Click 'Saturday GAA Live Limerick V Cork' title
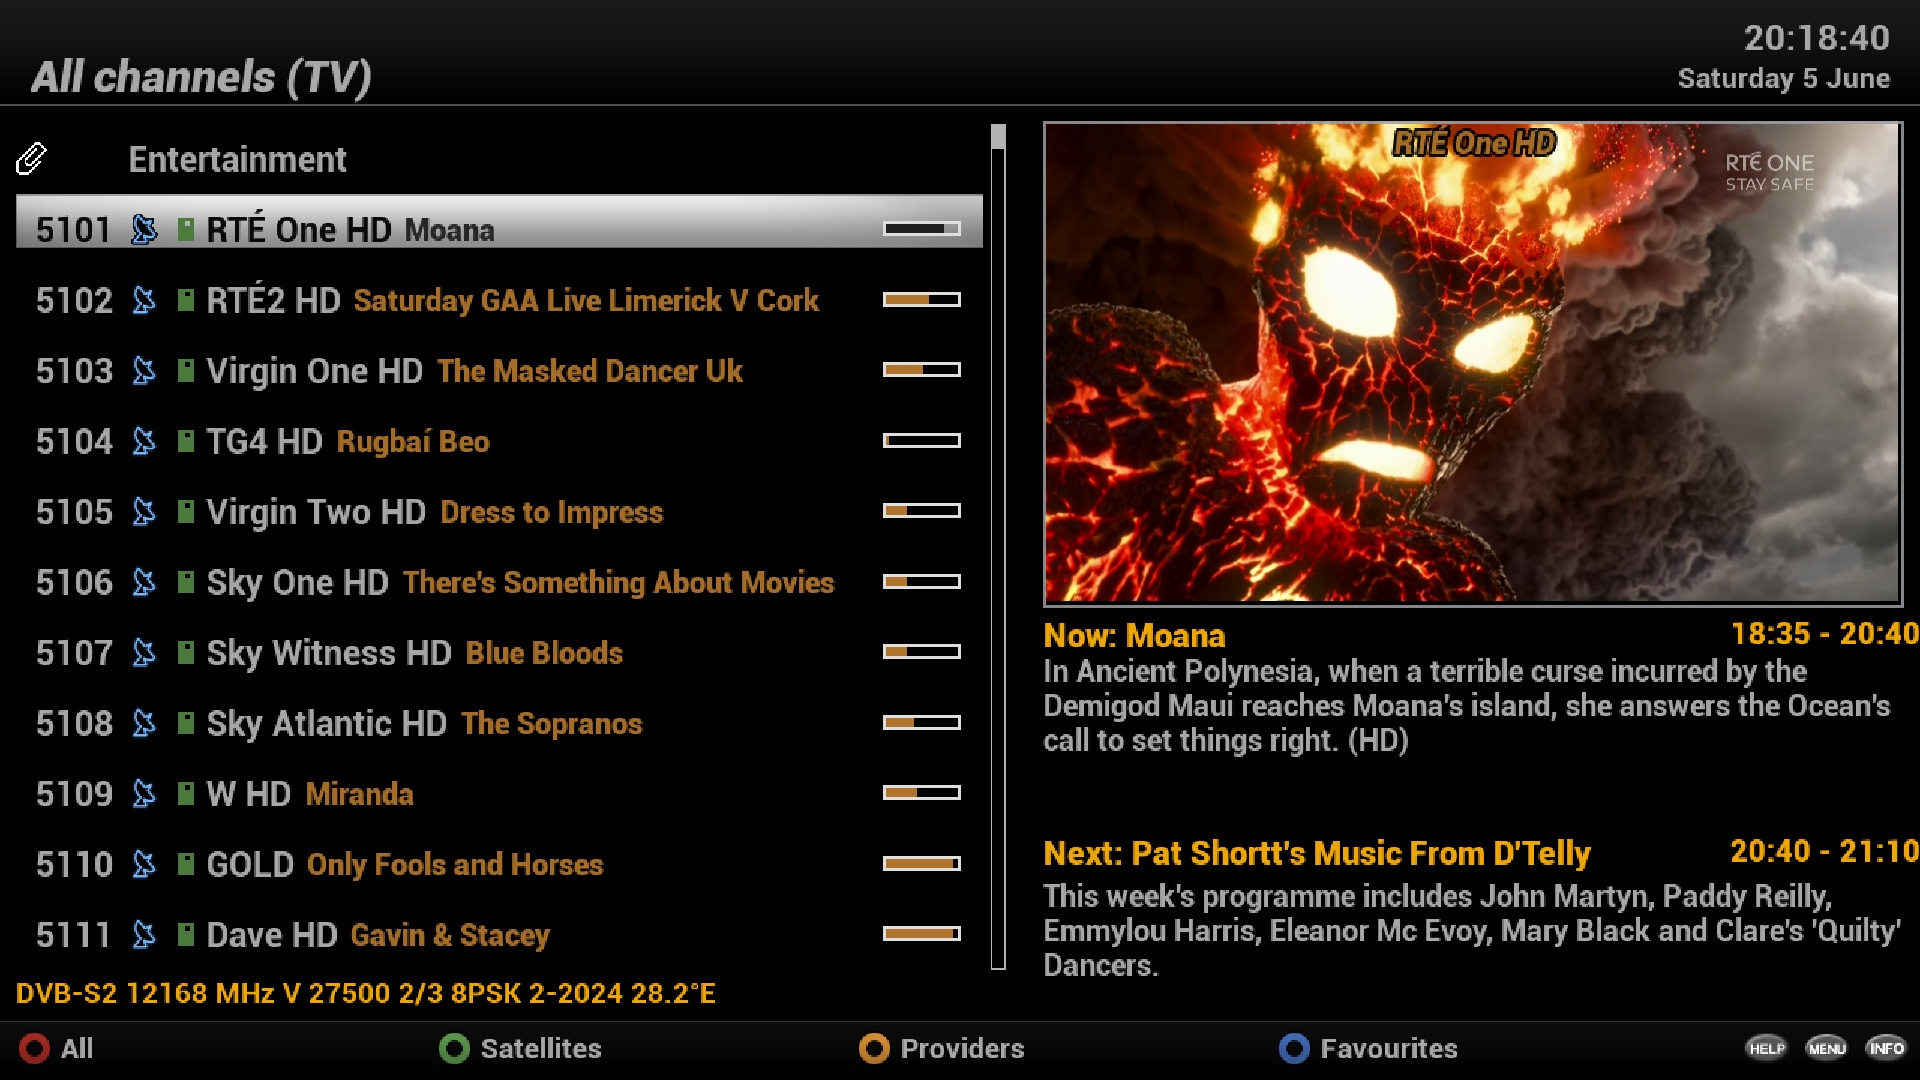 pyautogui.click(x=586, y=300)
